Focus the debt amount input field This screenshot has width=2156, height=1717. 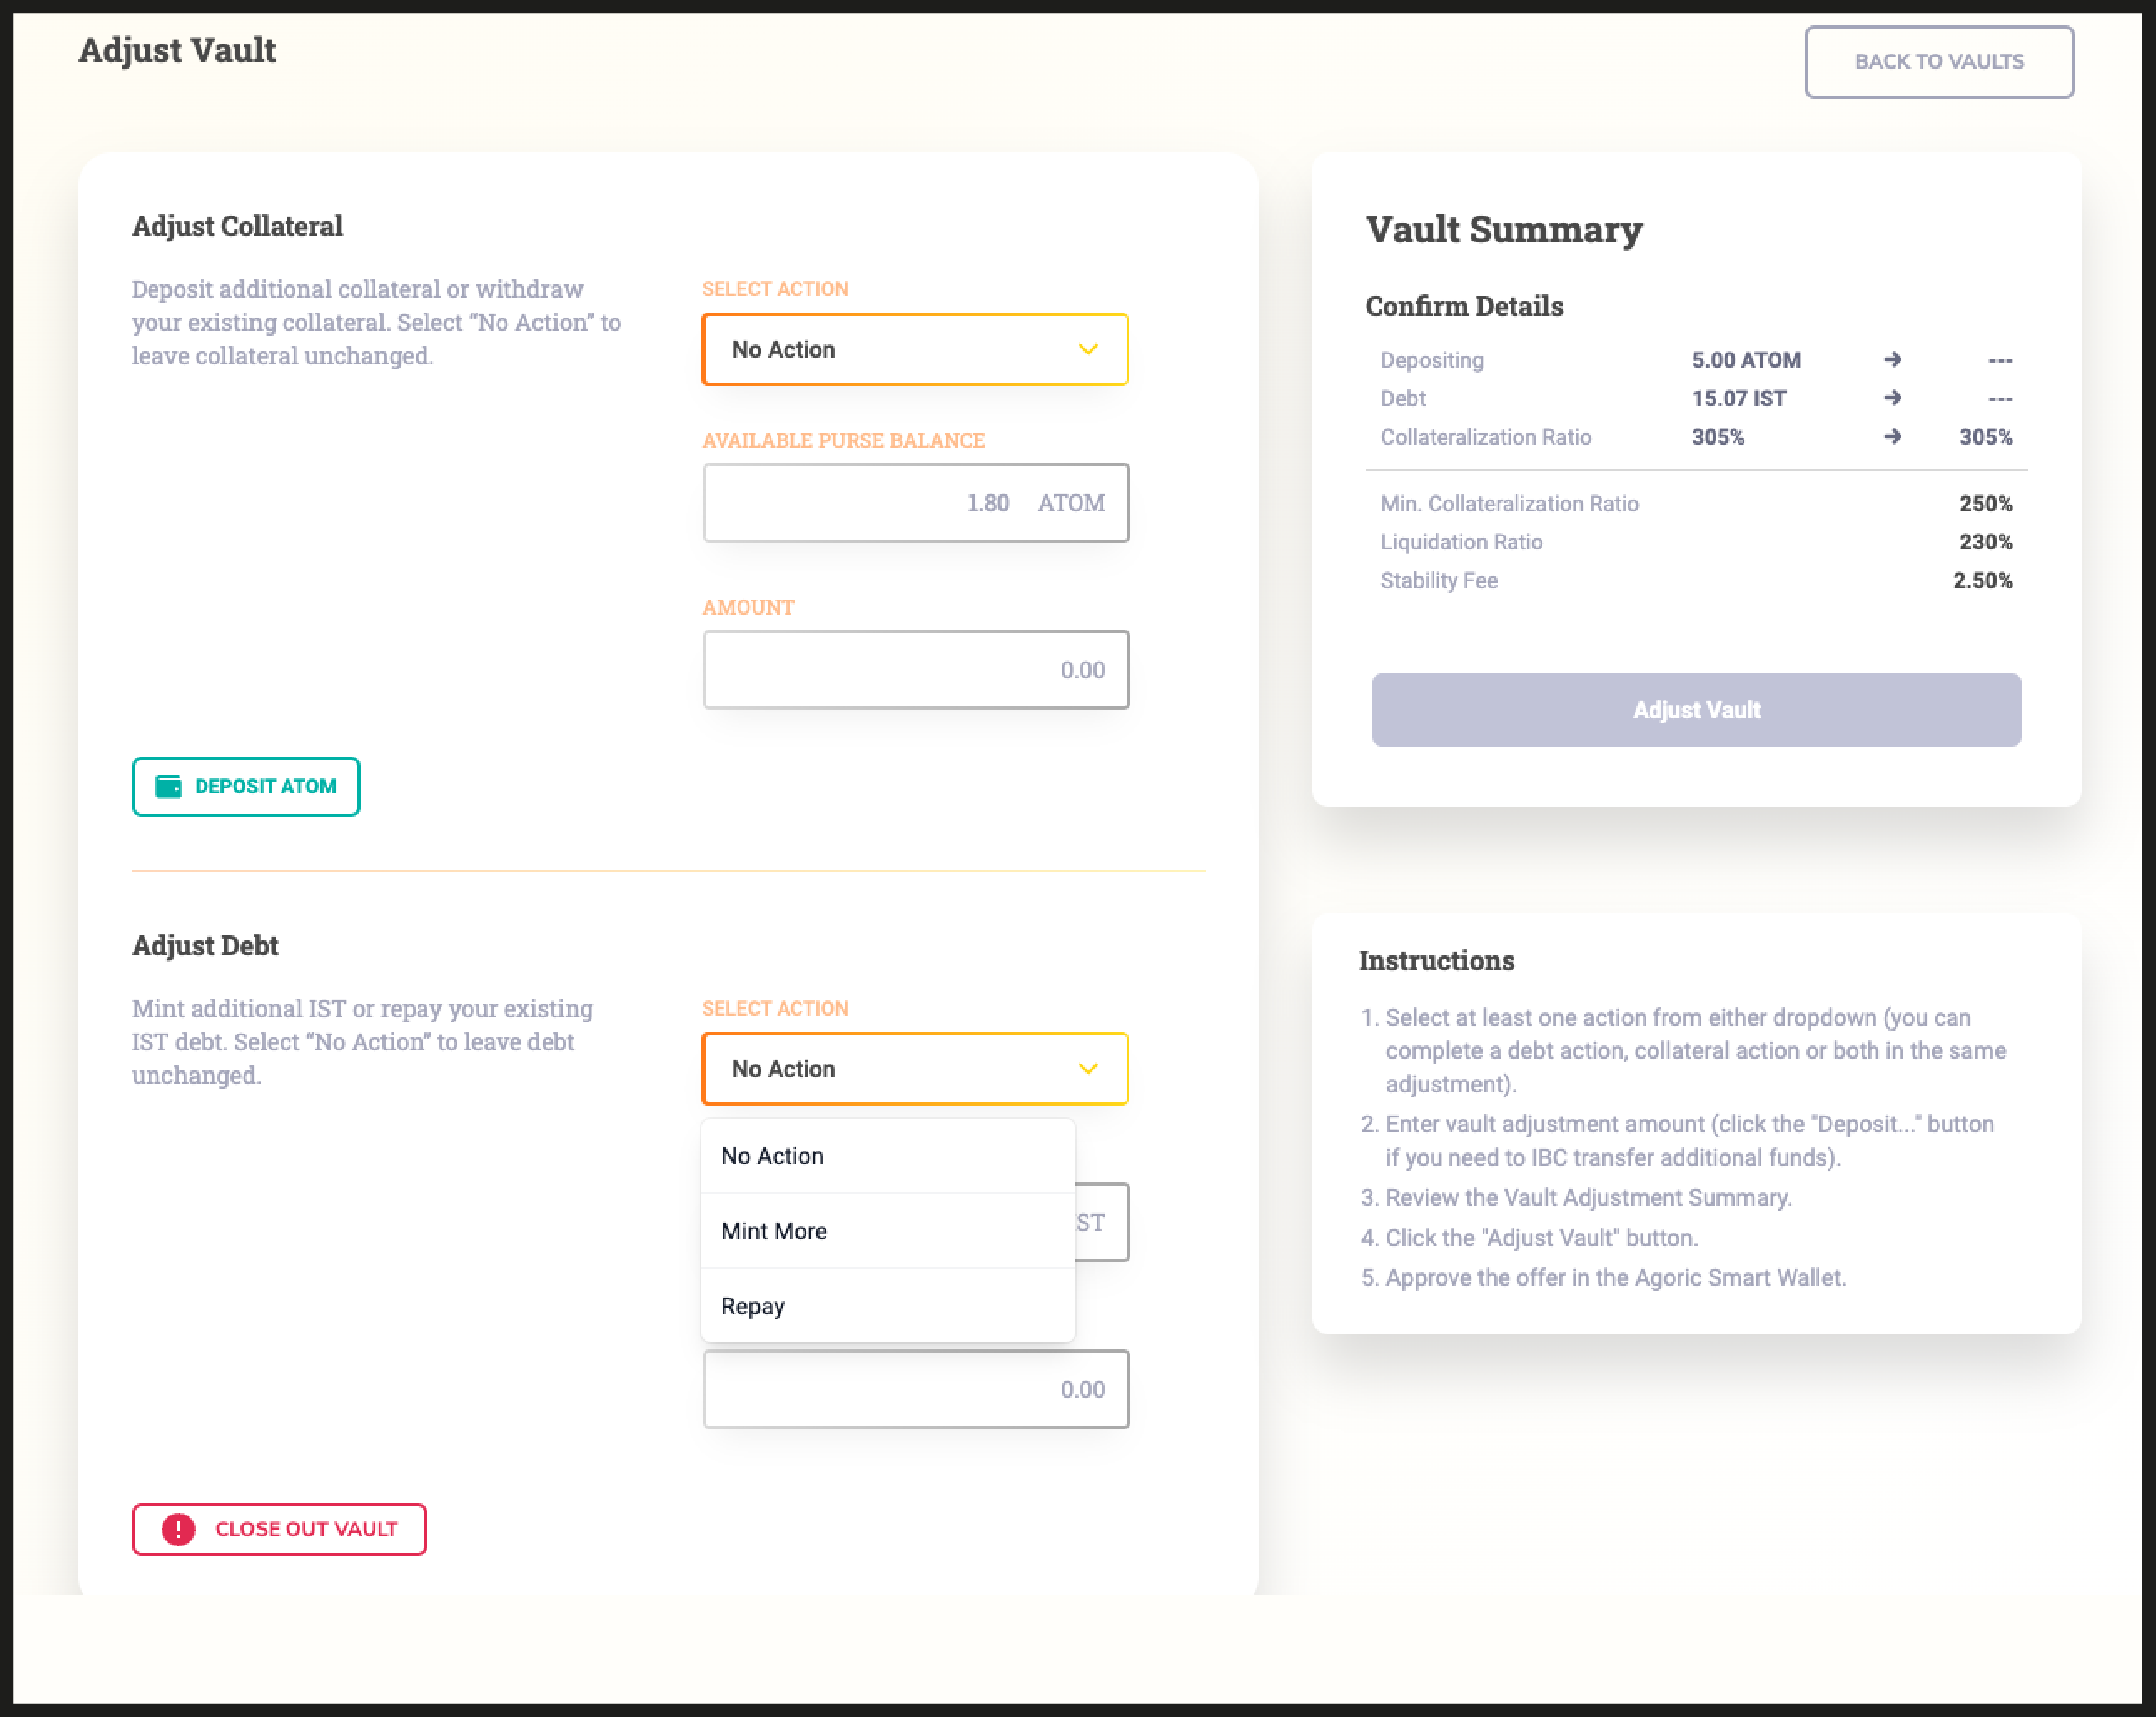point(914,1389)
